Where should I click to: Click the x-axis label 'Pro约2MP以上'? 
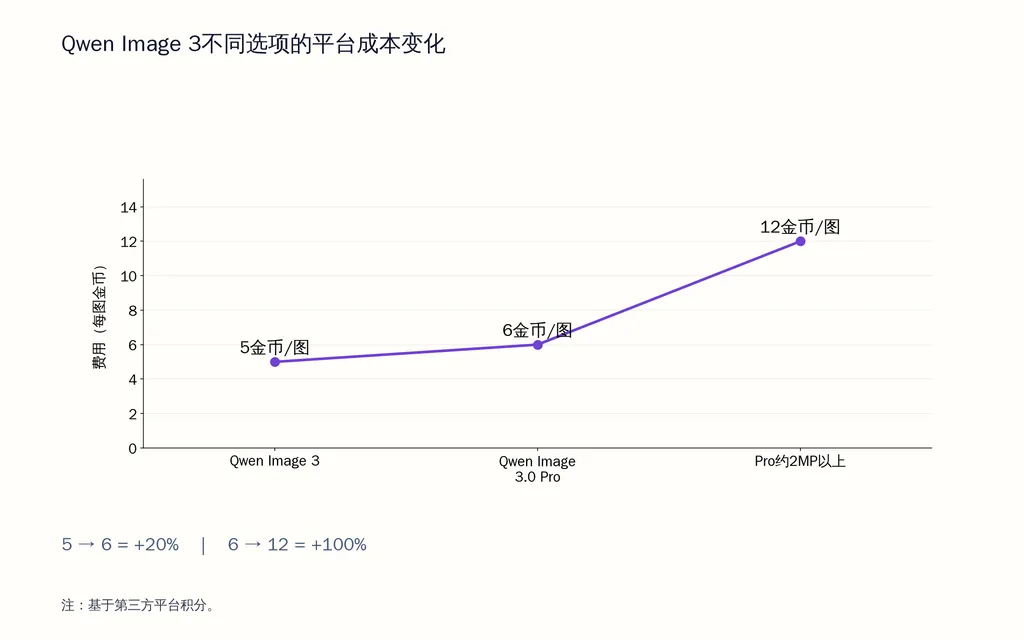[x=800, y=461]
